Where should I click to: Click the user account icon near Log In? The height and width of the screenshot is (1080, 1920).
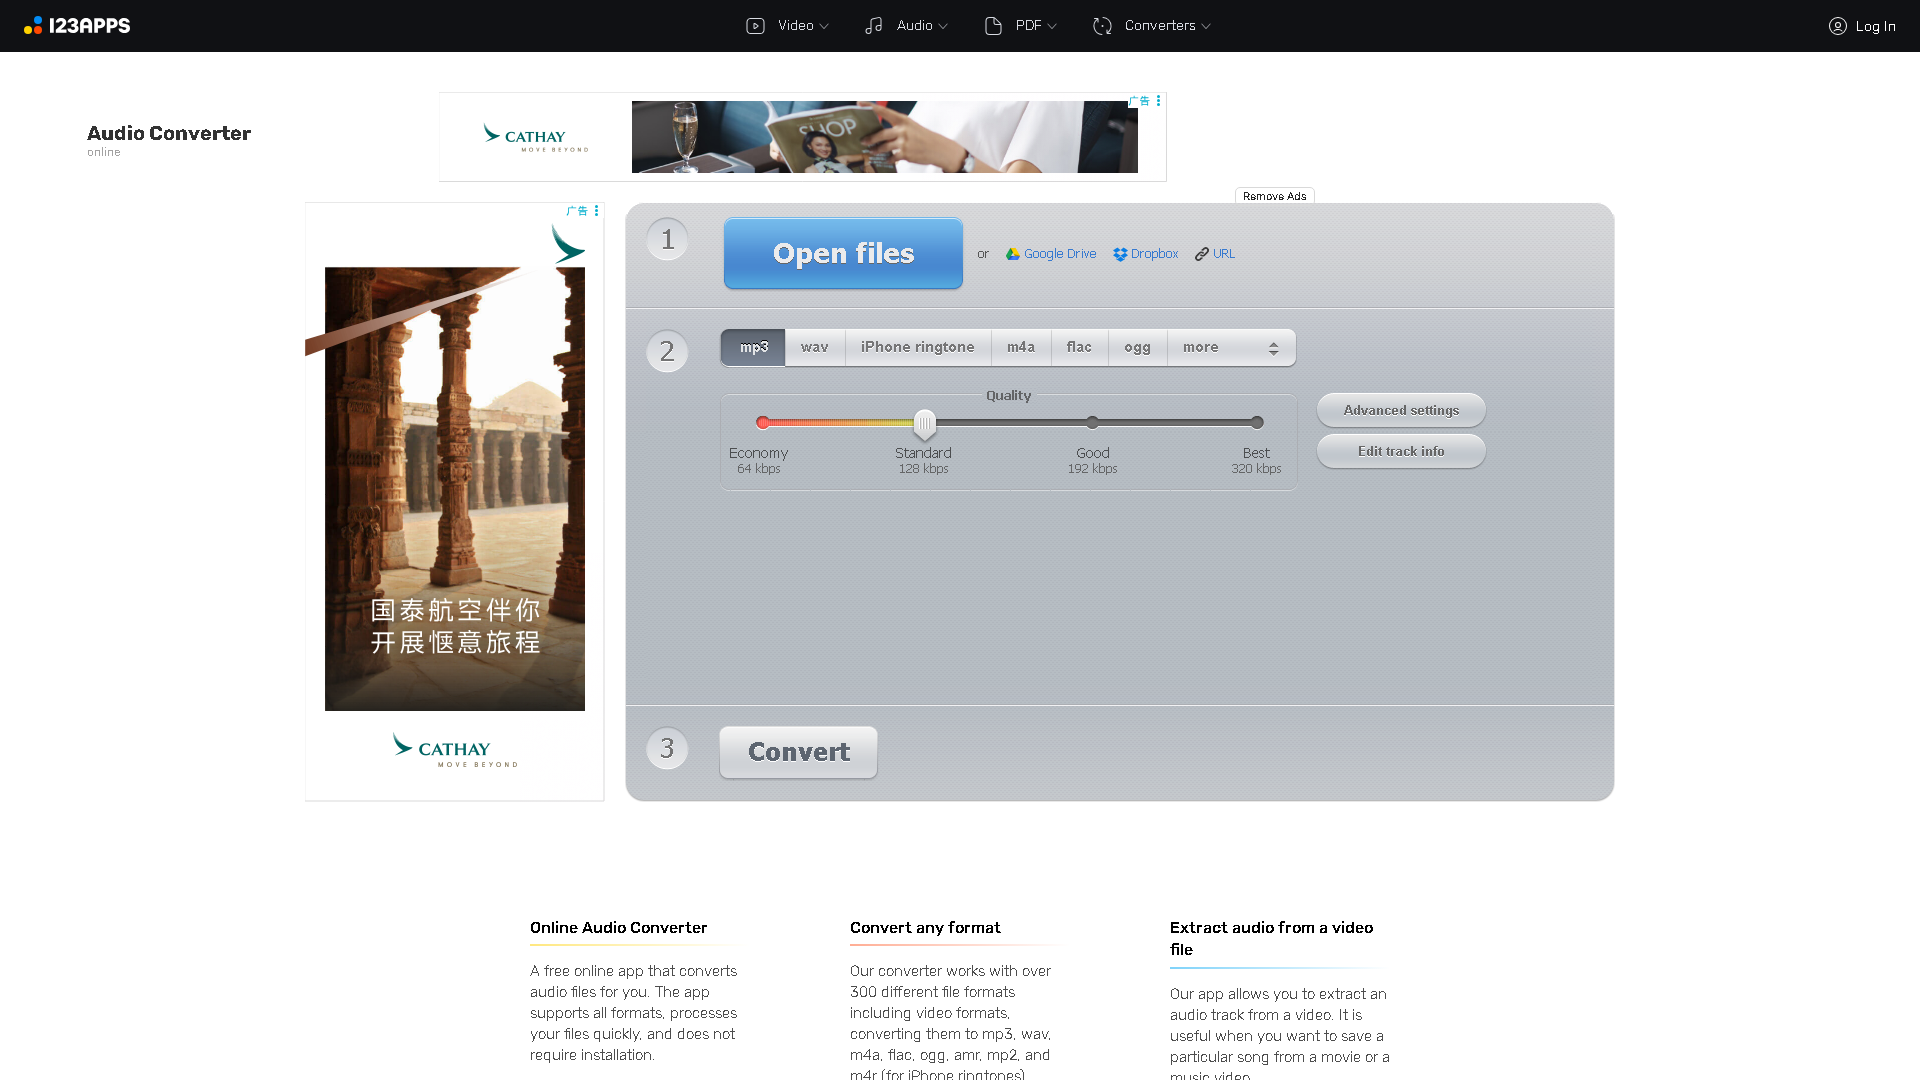[1836, 26]
